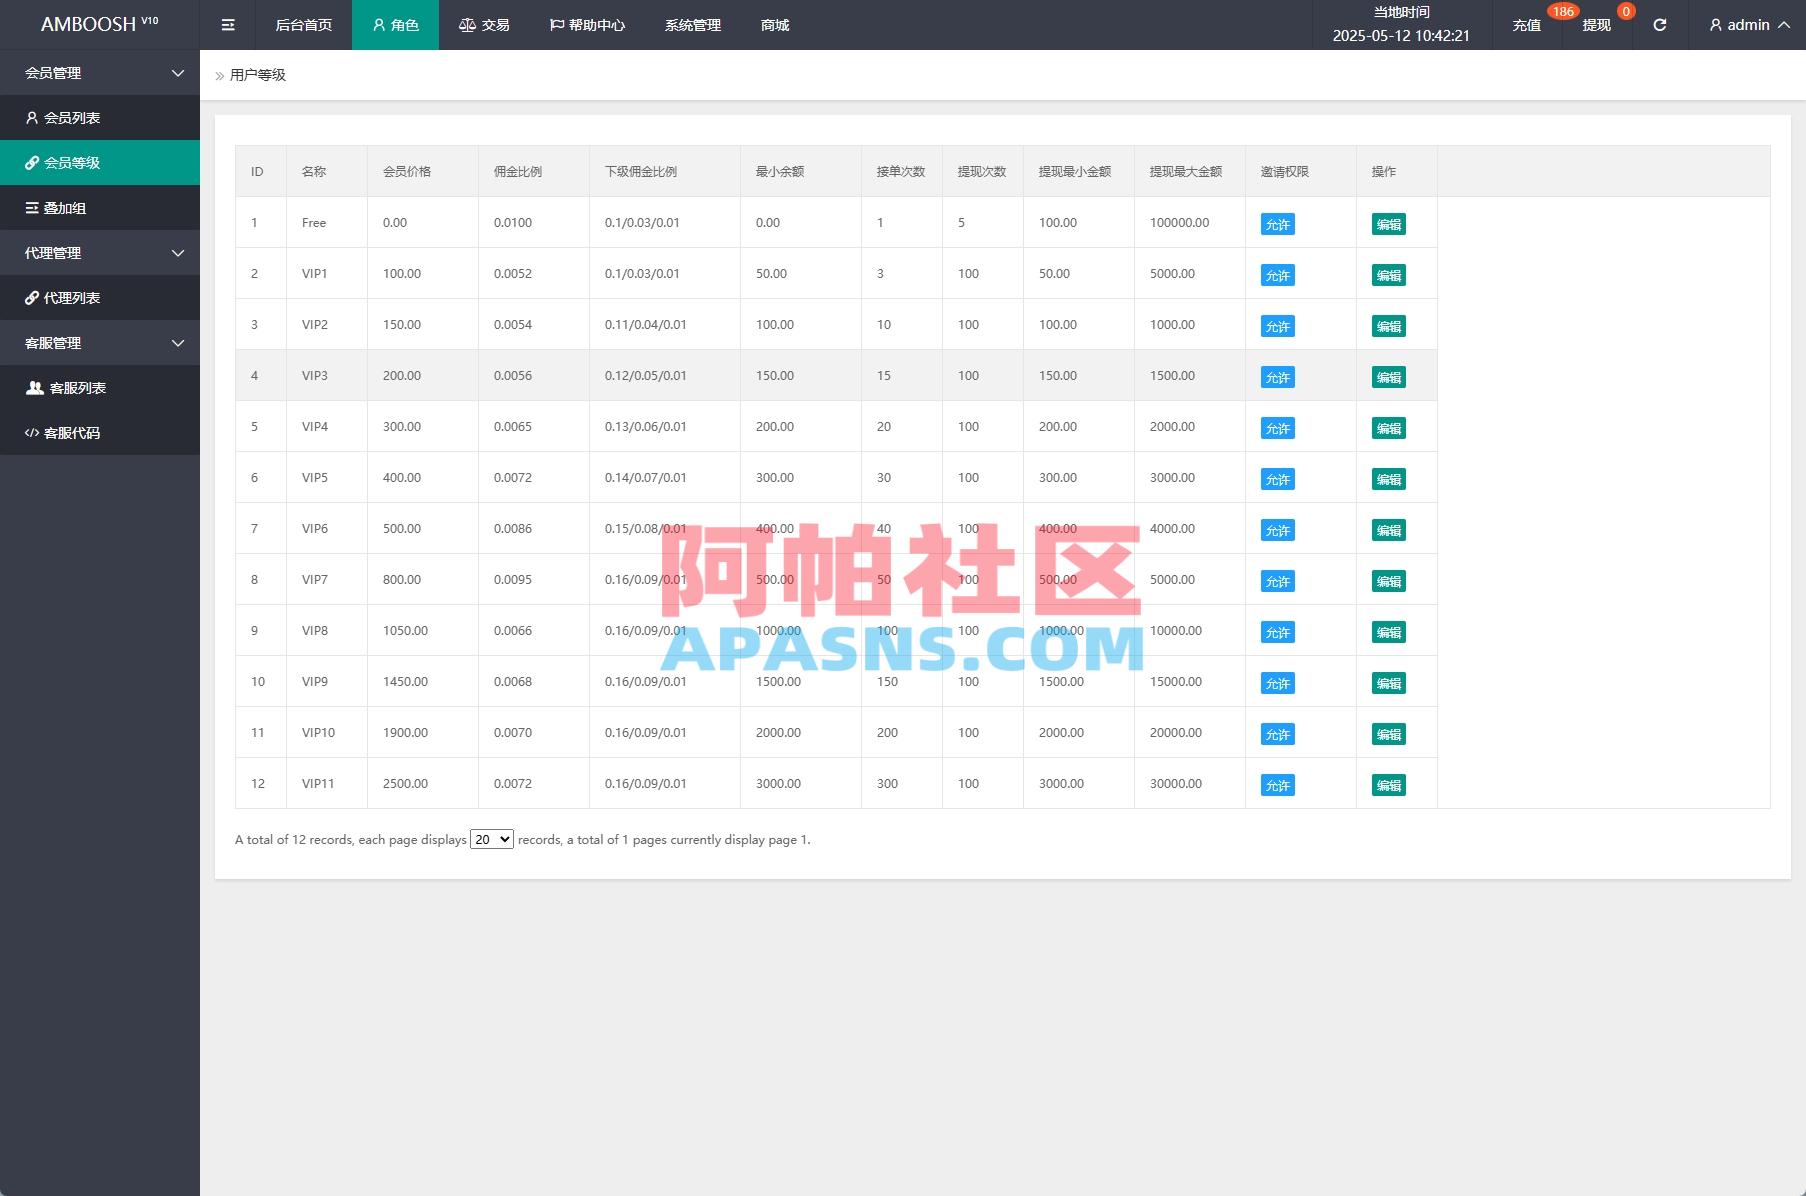Toggle 允许 invite permission for VIP3
The width and height of the screenshot is (1806, 1196).
1276,376
